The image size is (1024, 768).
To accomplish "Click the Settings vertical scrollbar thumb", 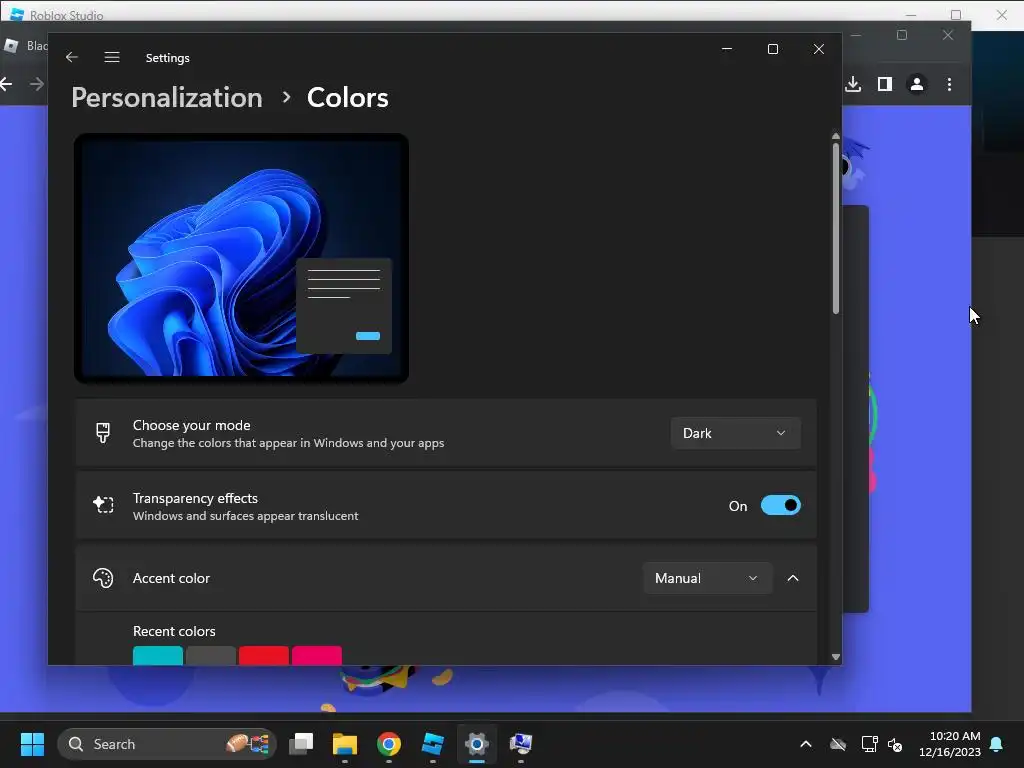I will [x=836, y=229].
